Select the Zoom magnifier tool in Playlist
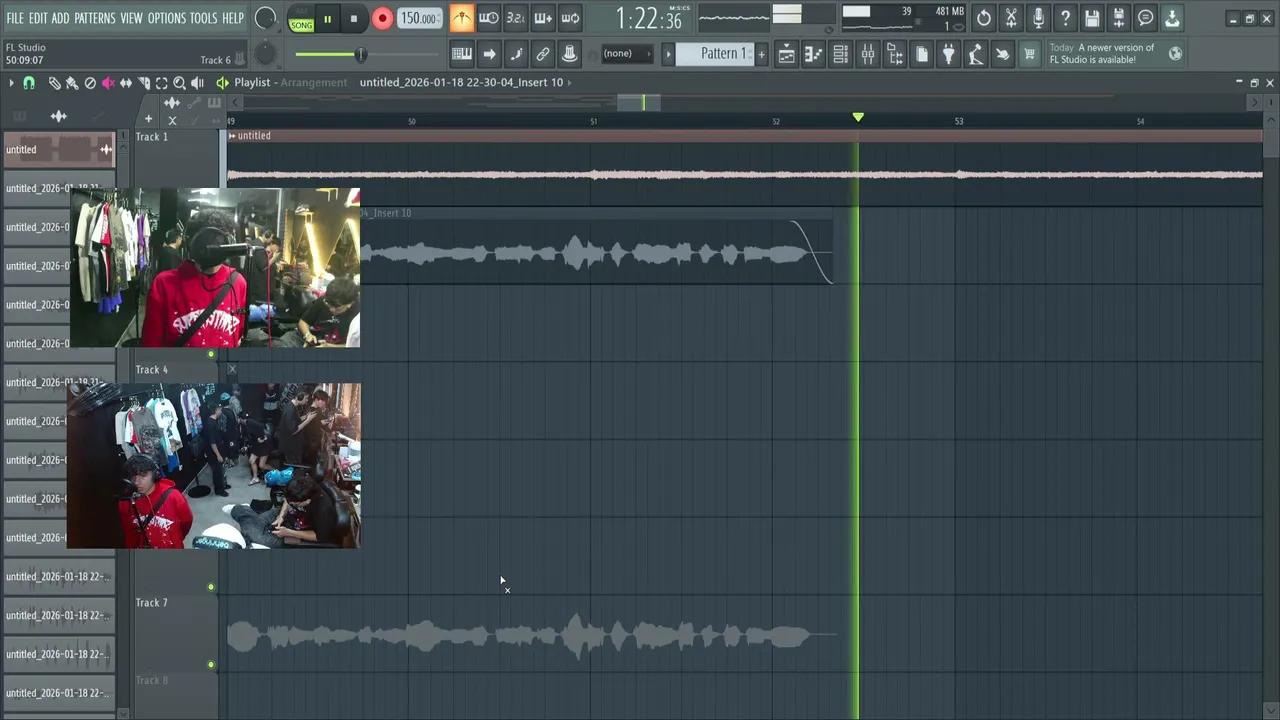 [x=179, y=83]
